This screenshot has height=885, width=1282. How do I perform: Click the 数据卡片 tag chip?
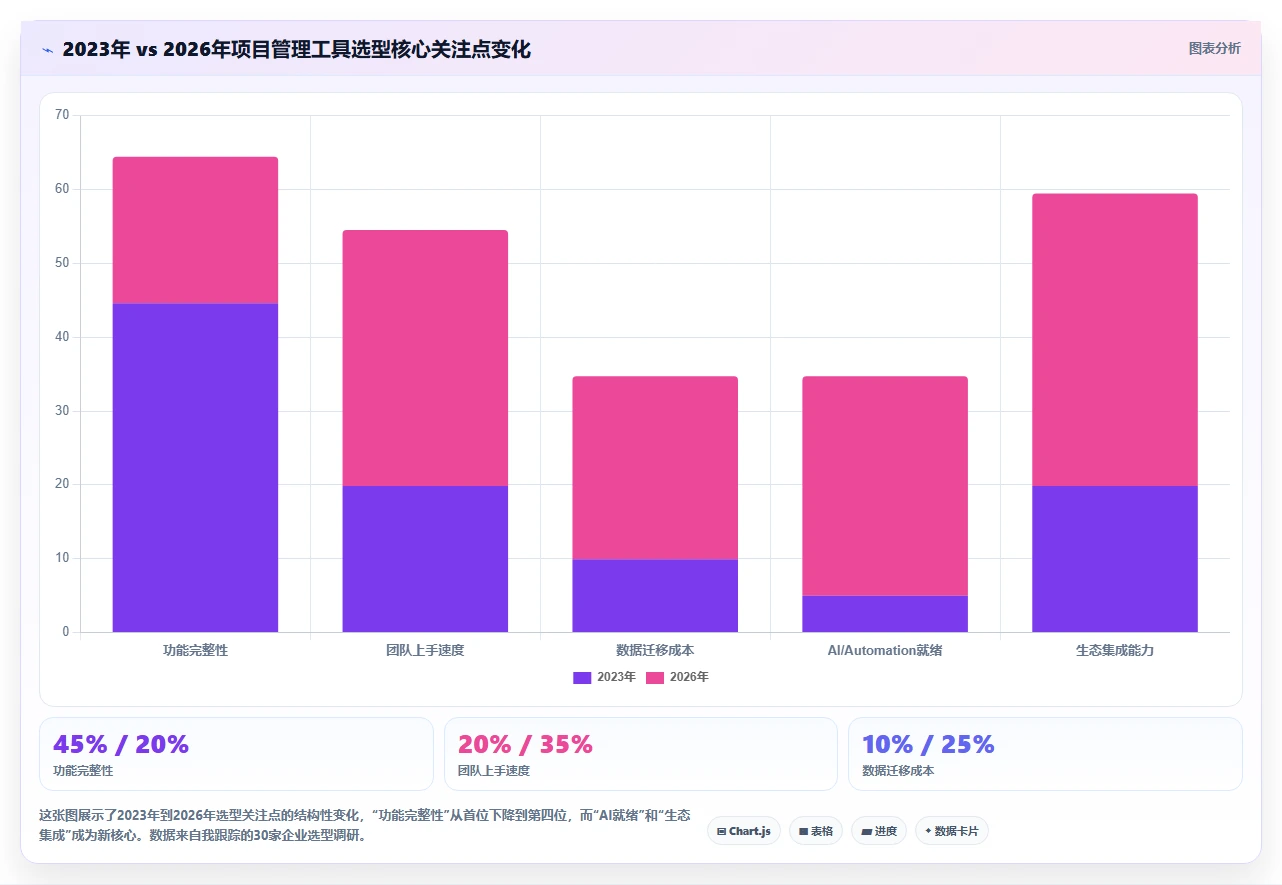(951, 831)
